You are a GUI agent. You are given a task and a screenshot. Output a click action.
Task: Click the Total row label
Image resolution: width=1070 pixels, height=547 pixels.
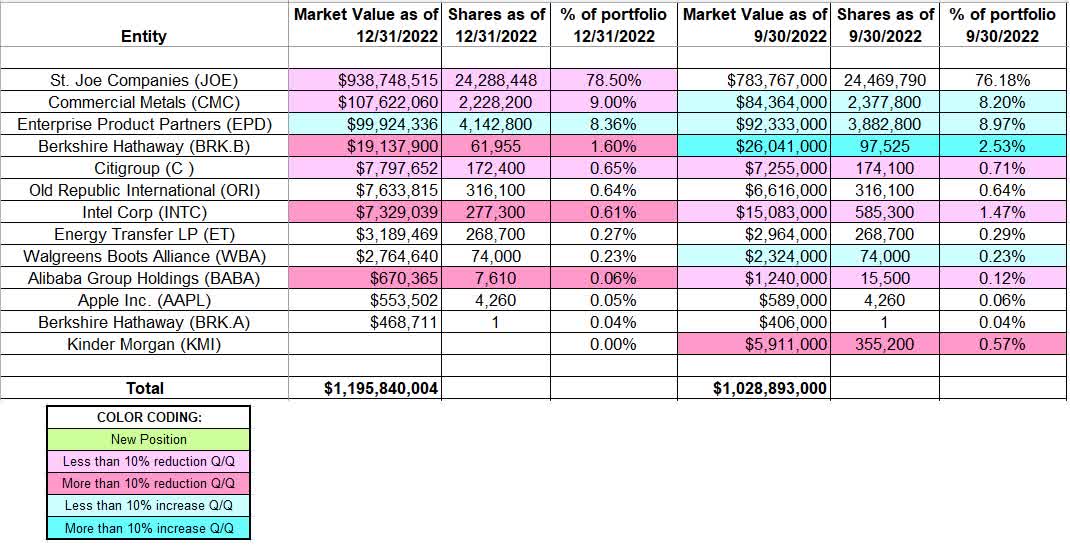pos(144,387)
